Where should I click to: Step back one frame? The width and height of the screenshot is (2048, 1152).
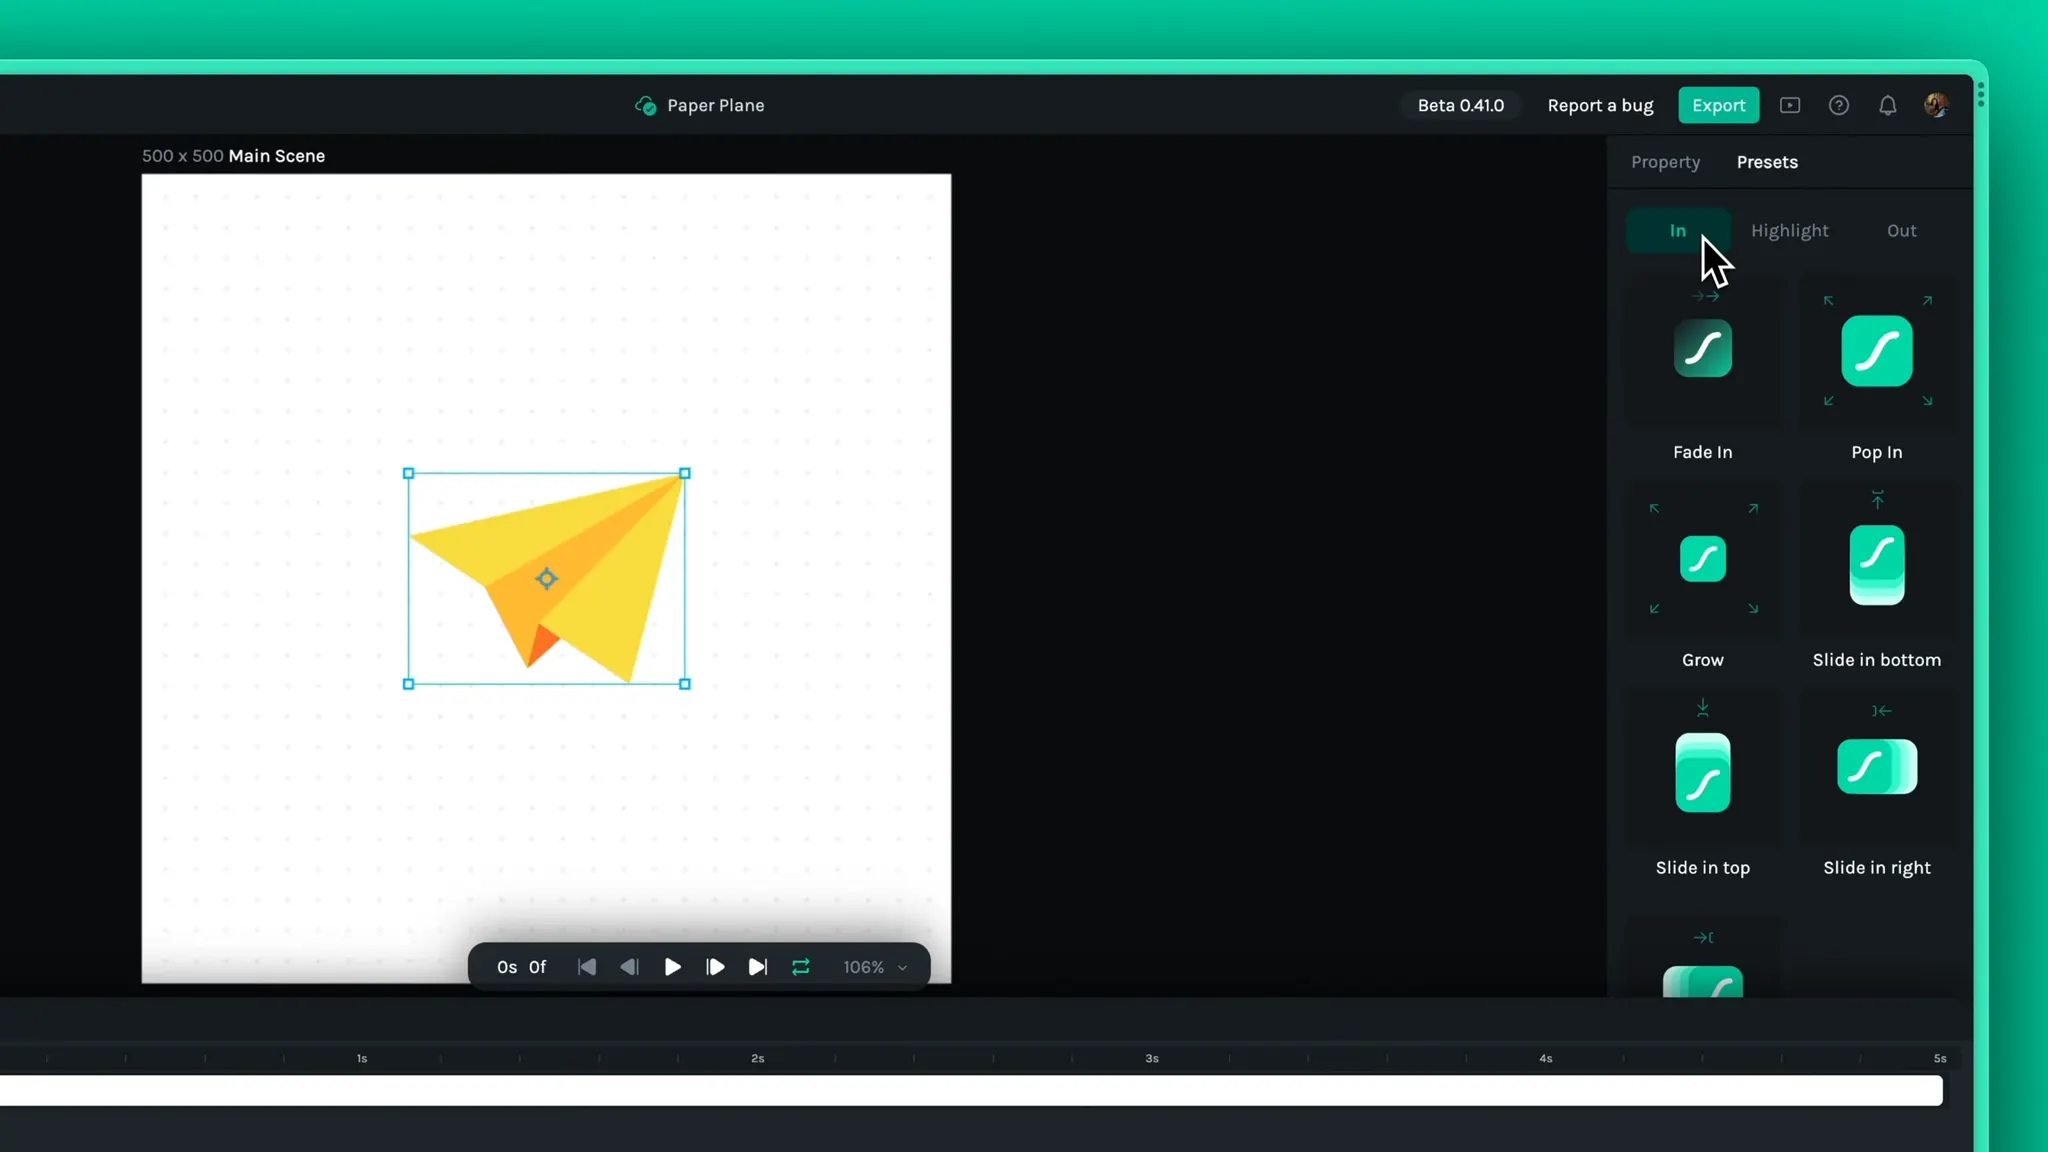[629, 967]
